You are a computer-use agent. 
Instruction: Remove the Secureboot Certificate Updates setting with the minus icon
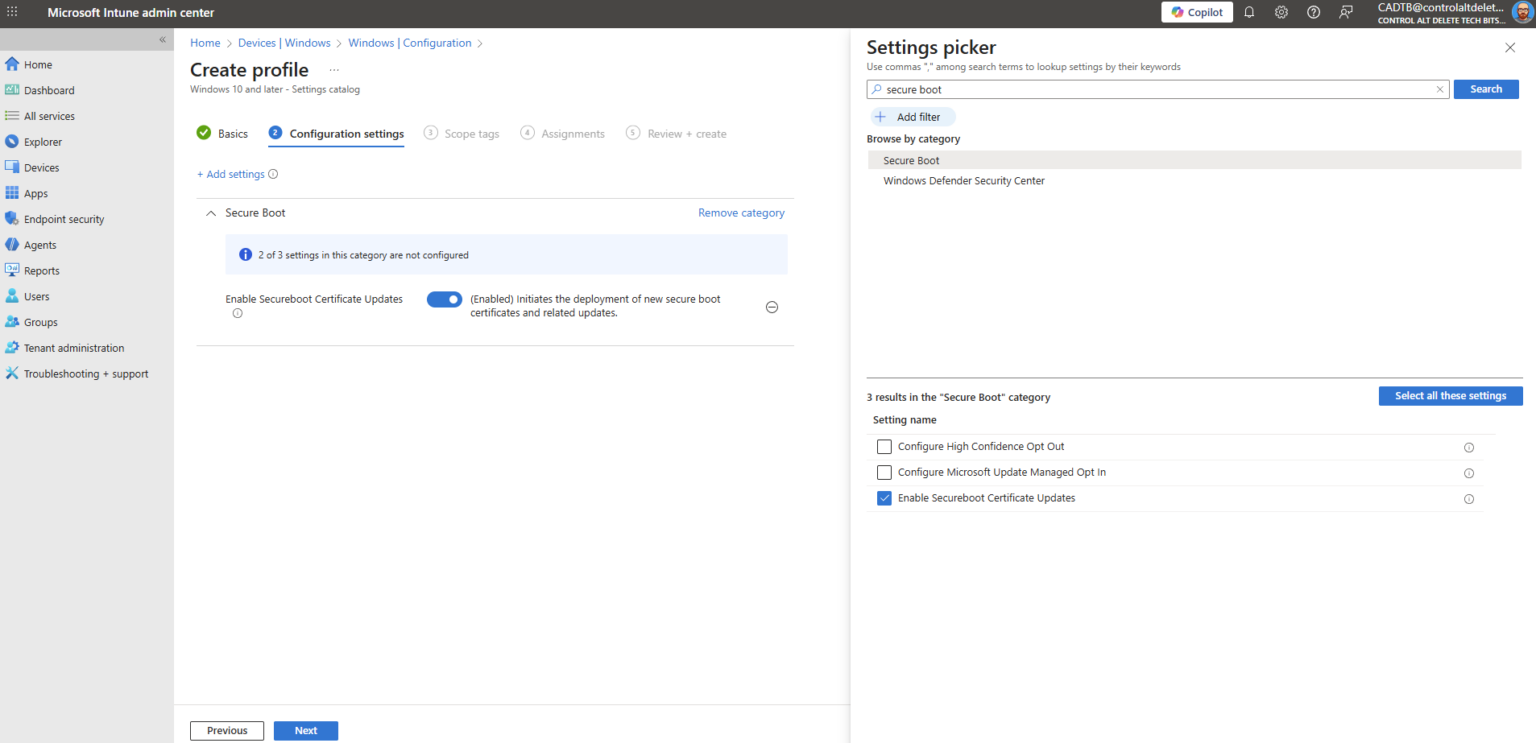pyautogui.click(x=772, y=307)
